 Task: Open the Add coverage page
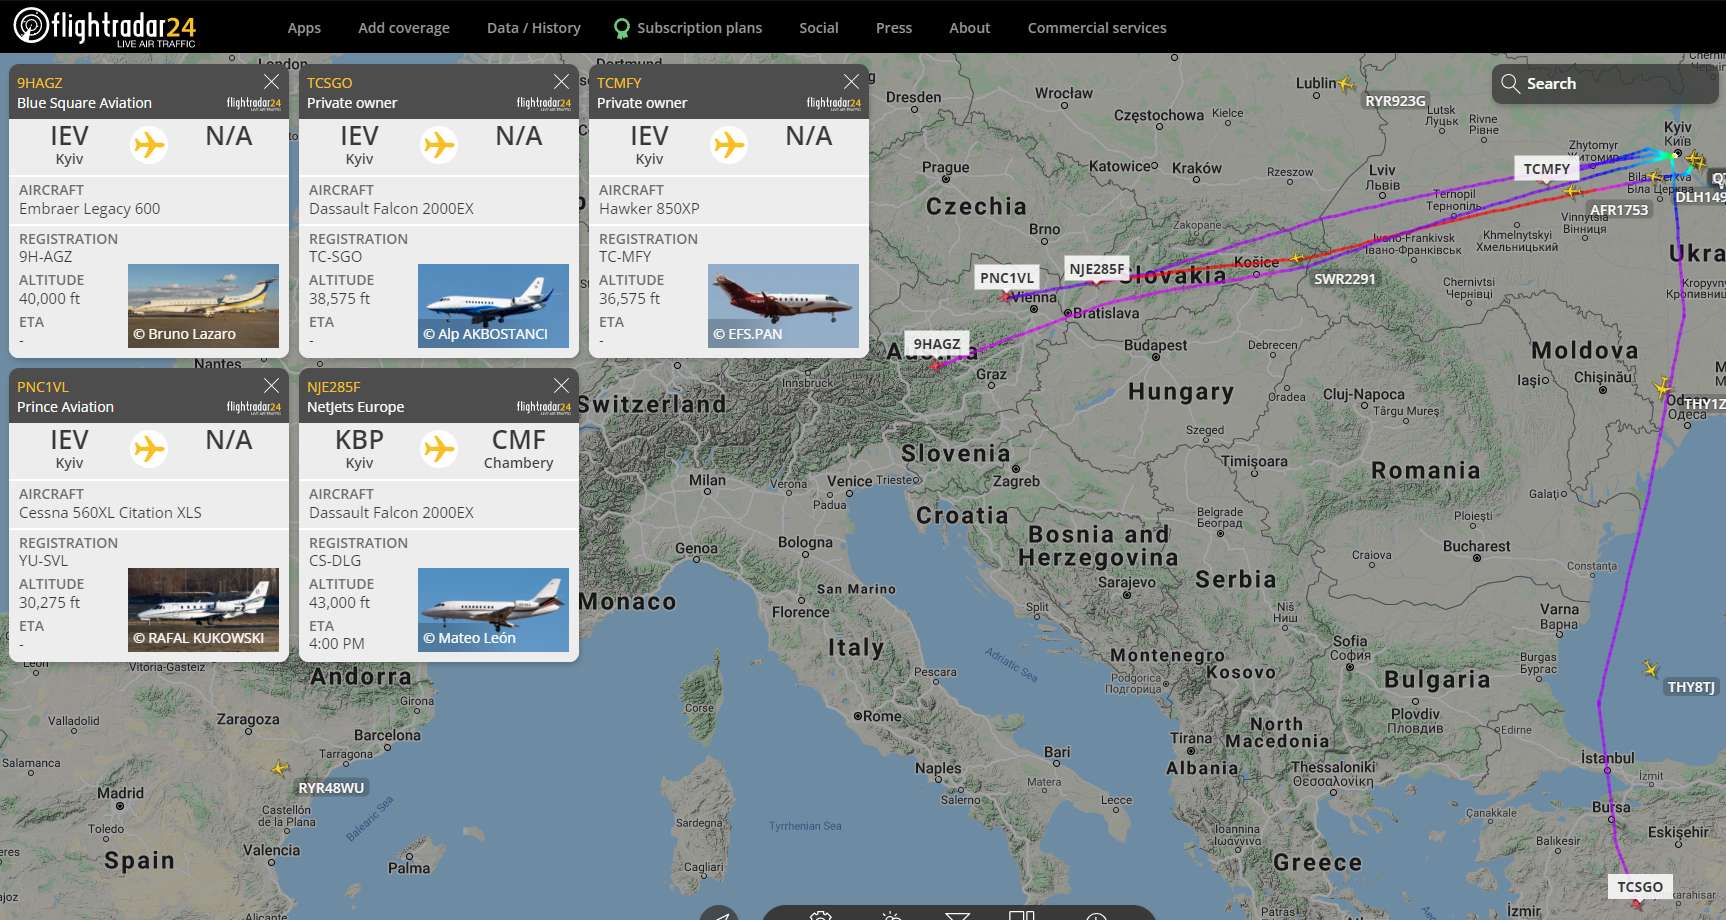[404, 28]
